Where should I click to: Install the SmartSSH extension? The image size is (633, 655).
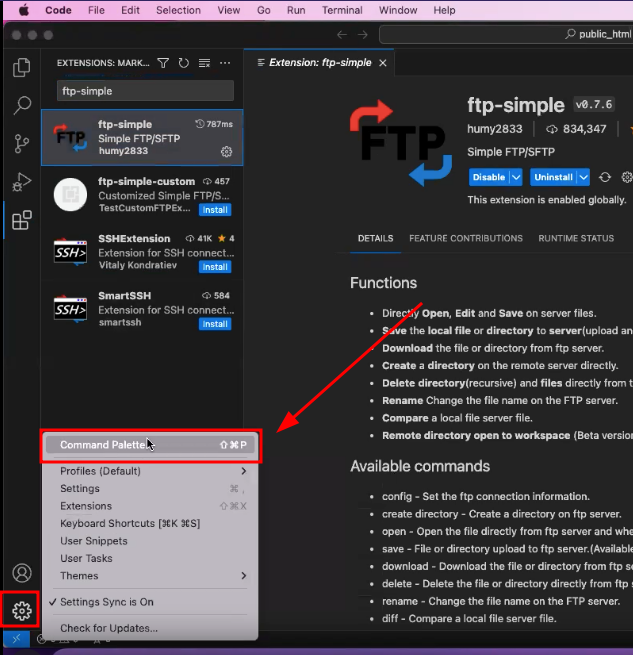tap(215, 324)
